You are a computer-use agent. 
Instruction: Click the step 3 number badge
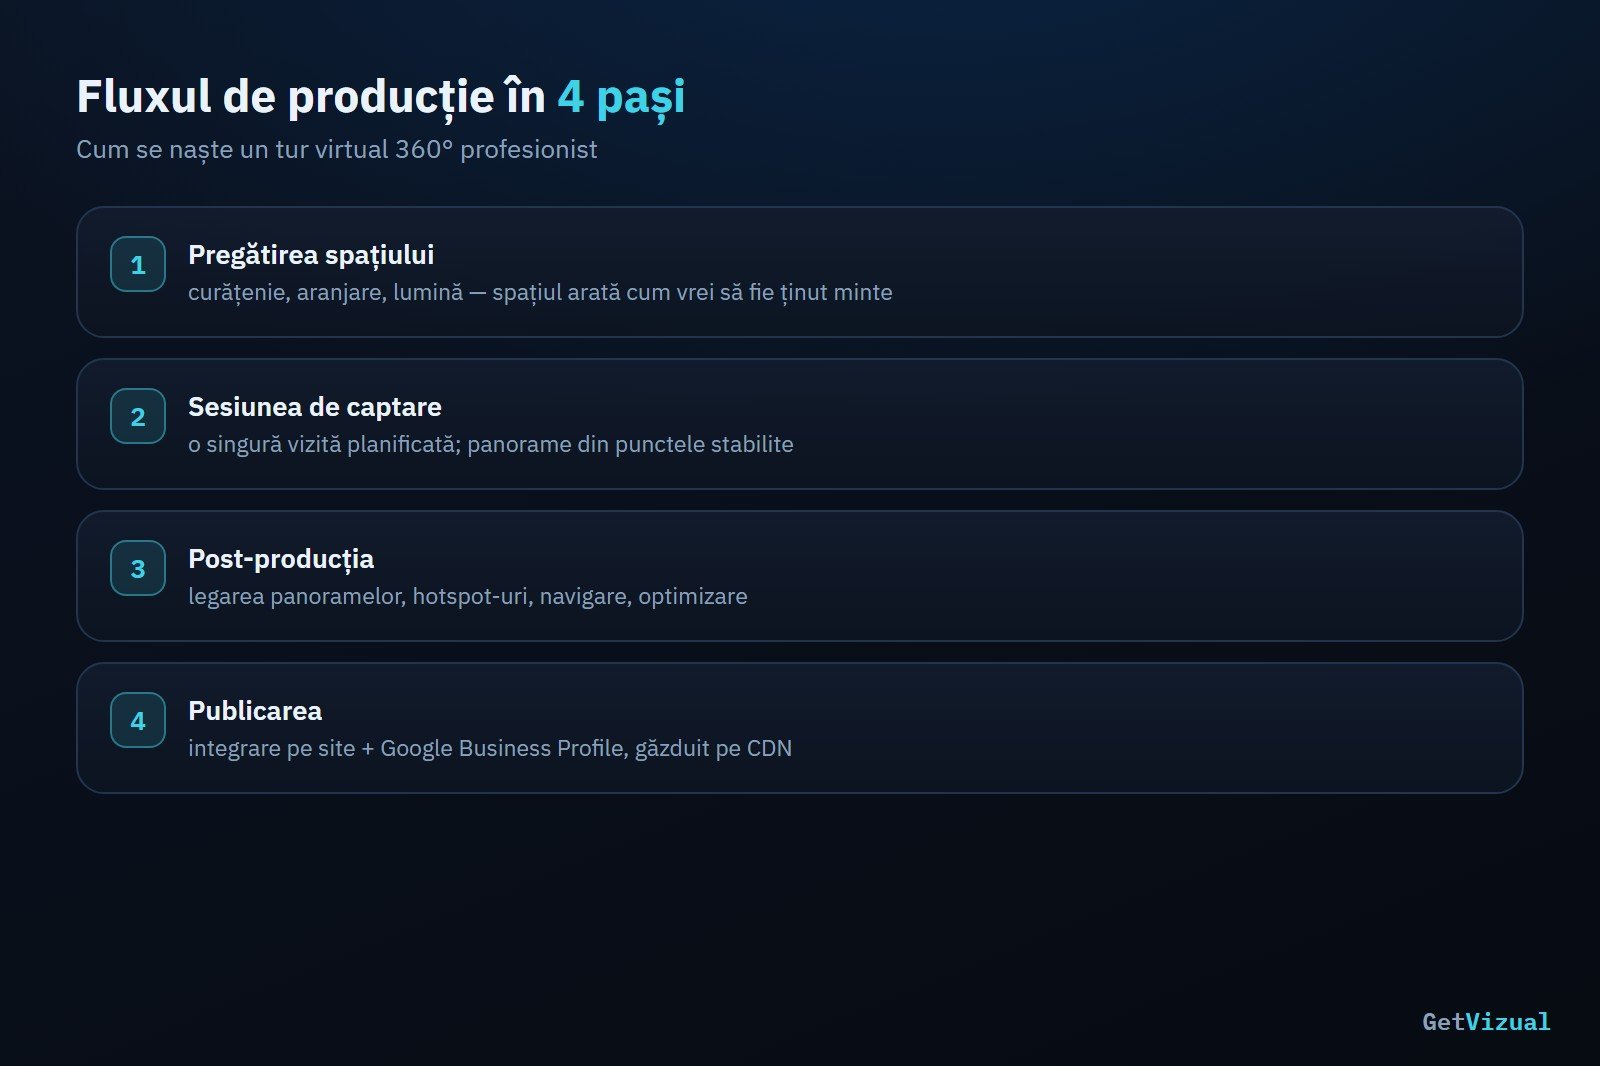pyautogui.click(x=138, y=568)
